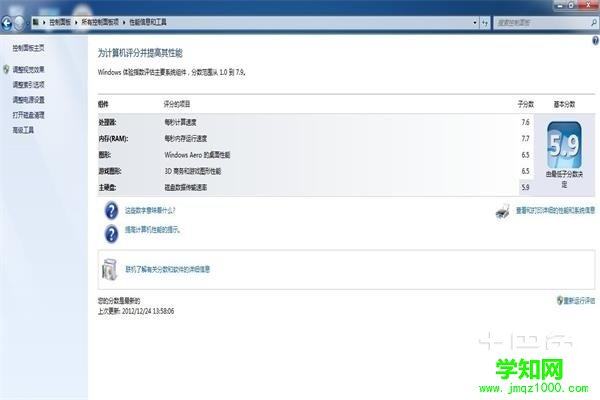Click the control panel icon in address bar
This screenshot has width=600, height=400.
point(36,22)
